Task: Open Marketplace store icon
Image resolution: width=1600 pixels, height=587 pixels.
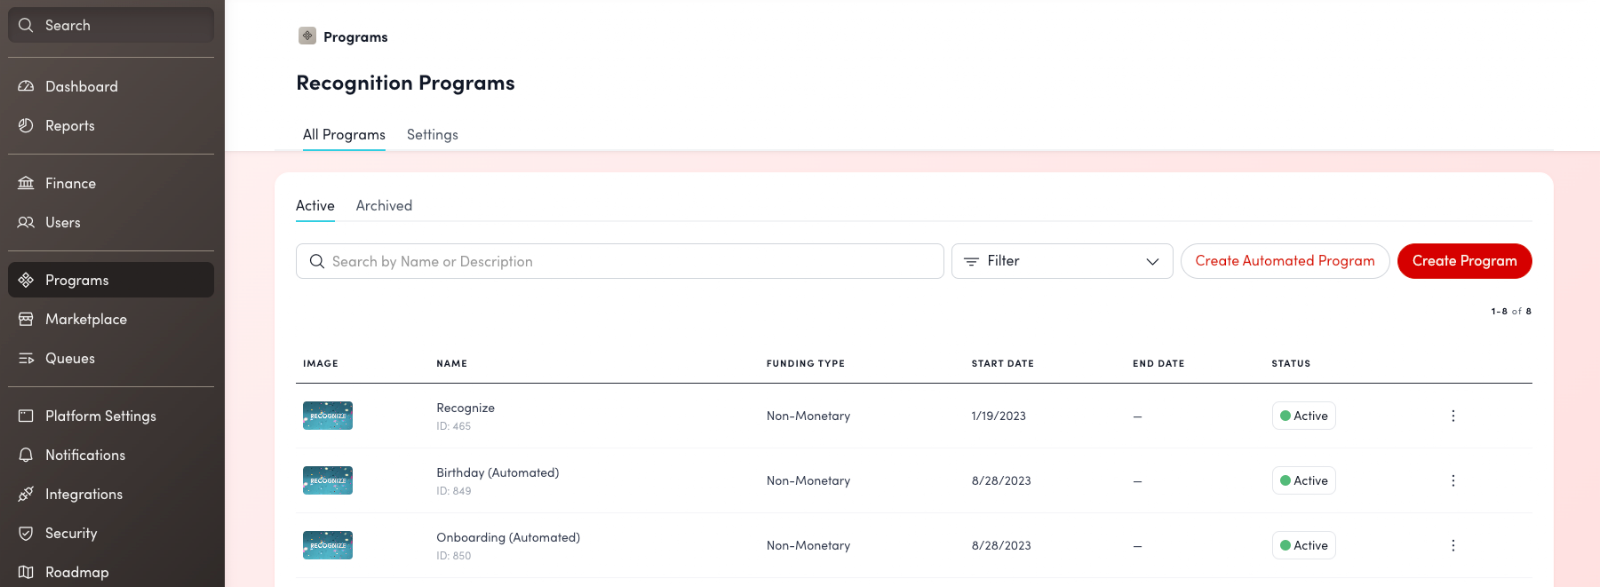Action: (26, 320)
